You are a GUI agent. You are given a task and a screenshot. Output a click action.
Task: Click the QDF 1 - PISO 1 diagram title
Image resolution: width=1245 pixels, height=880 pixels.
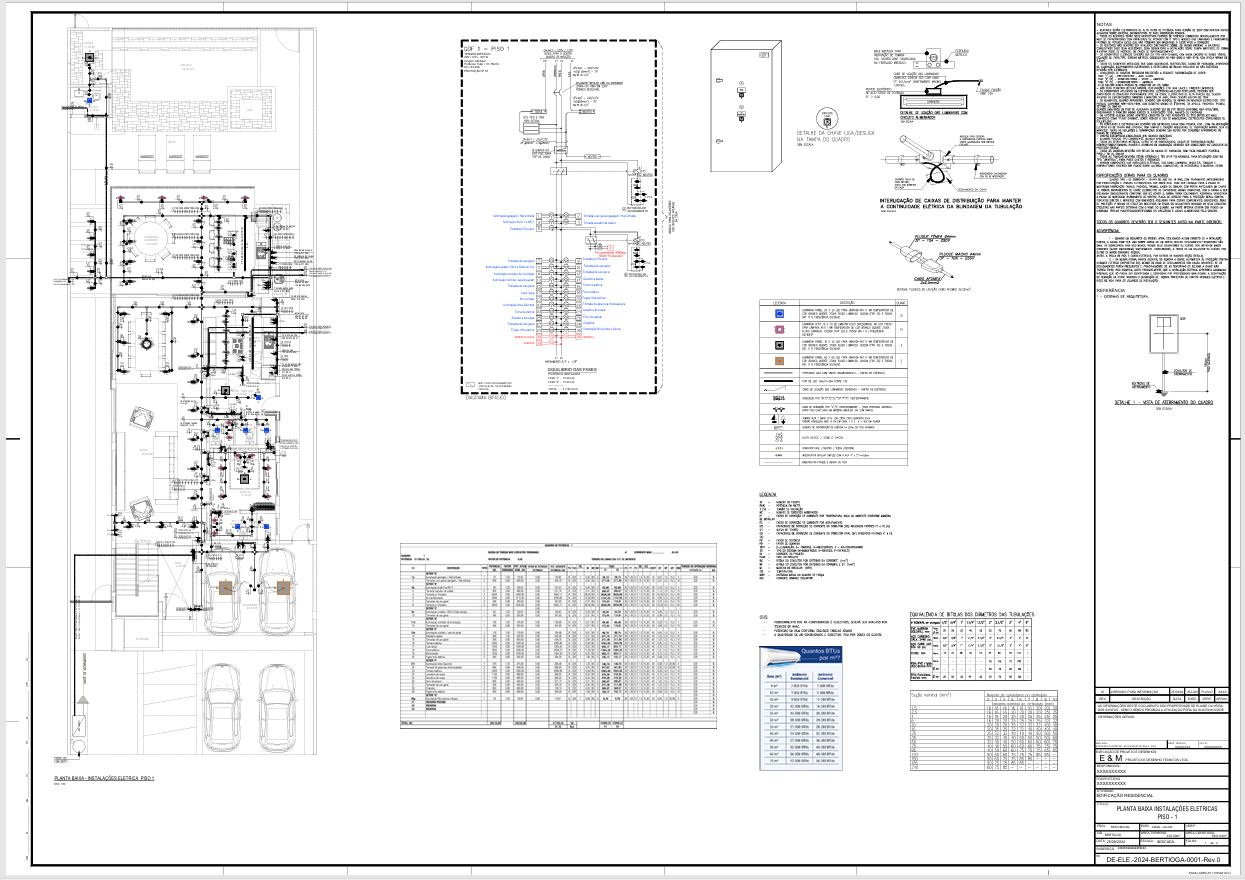coord(487,48)
